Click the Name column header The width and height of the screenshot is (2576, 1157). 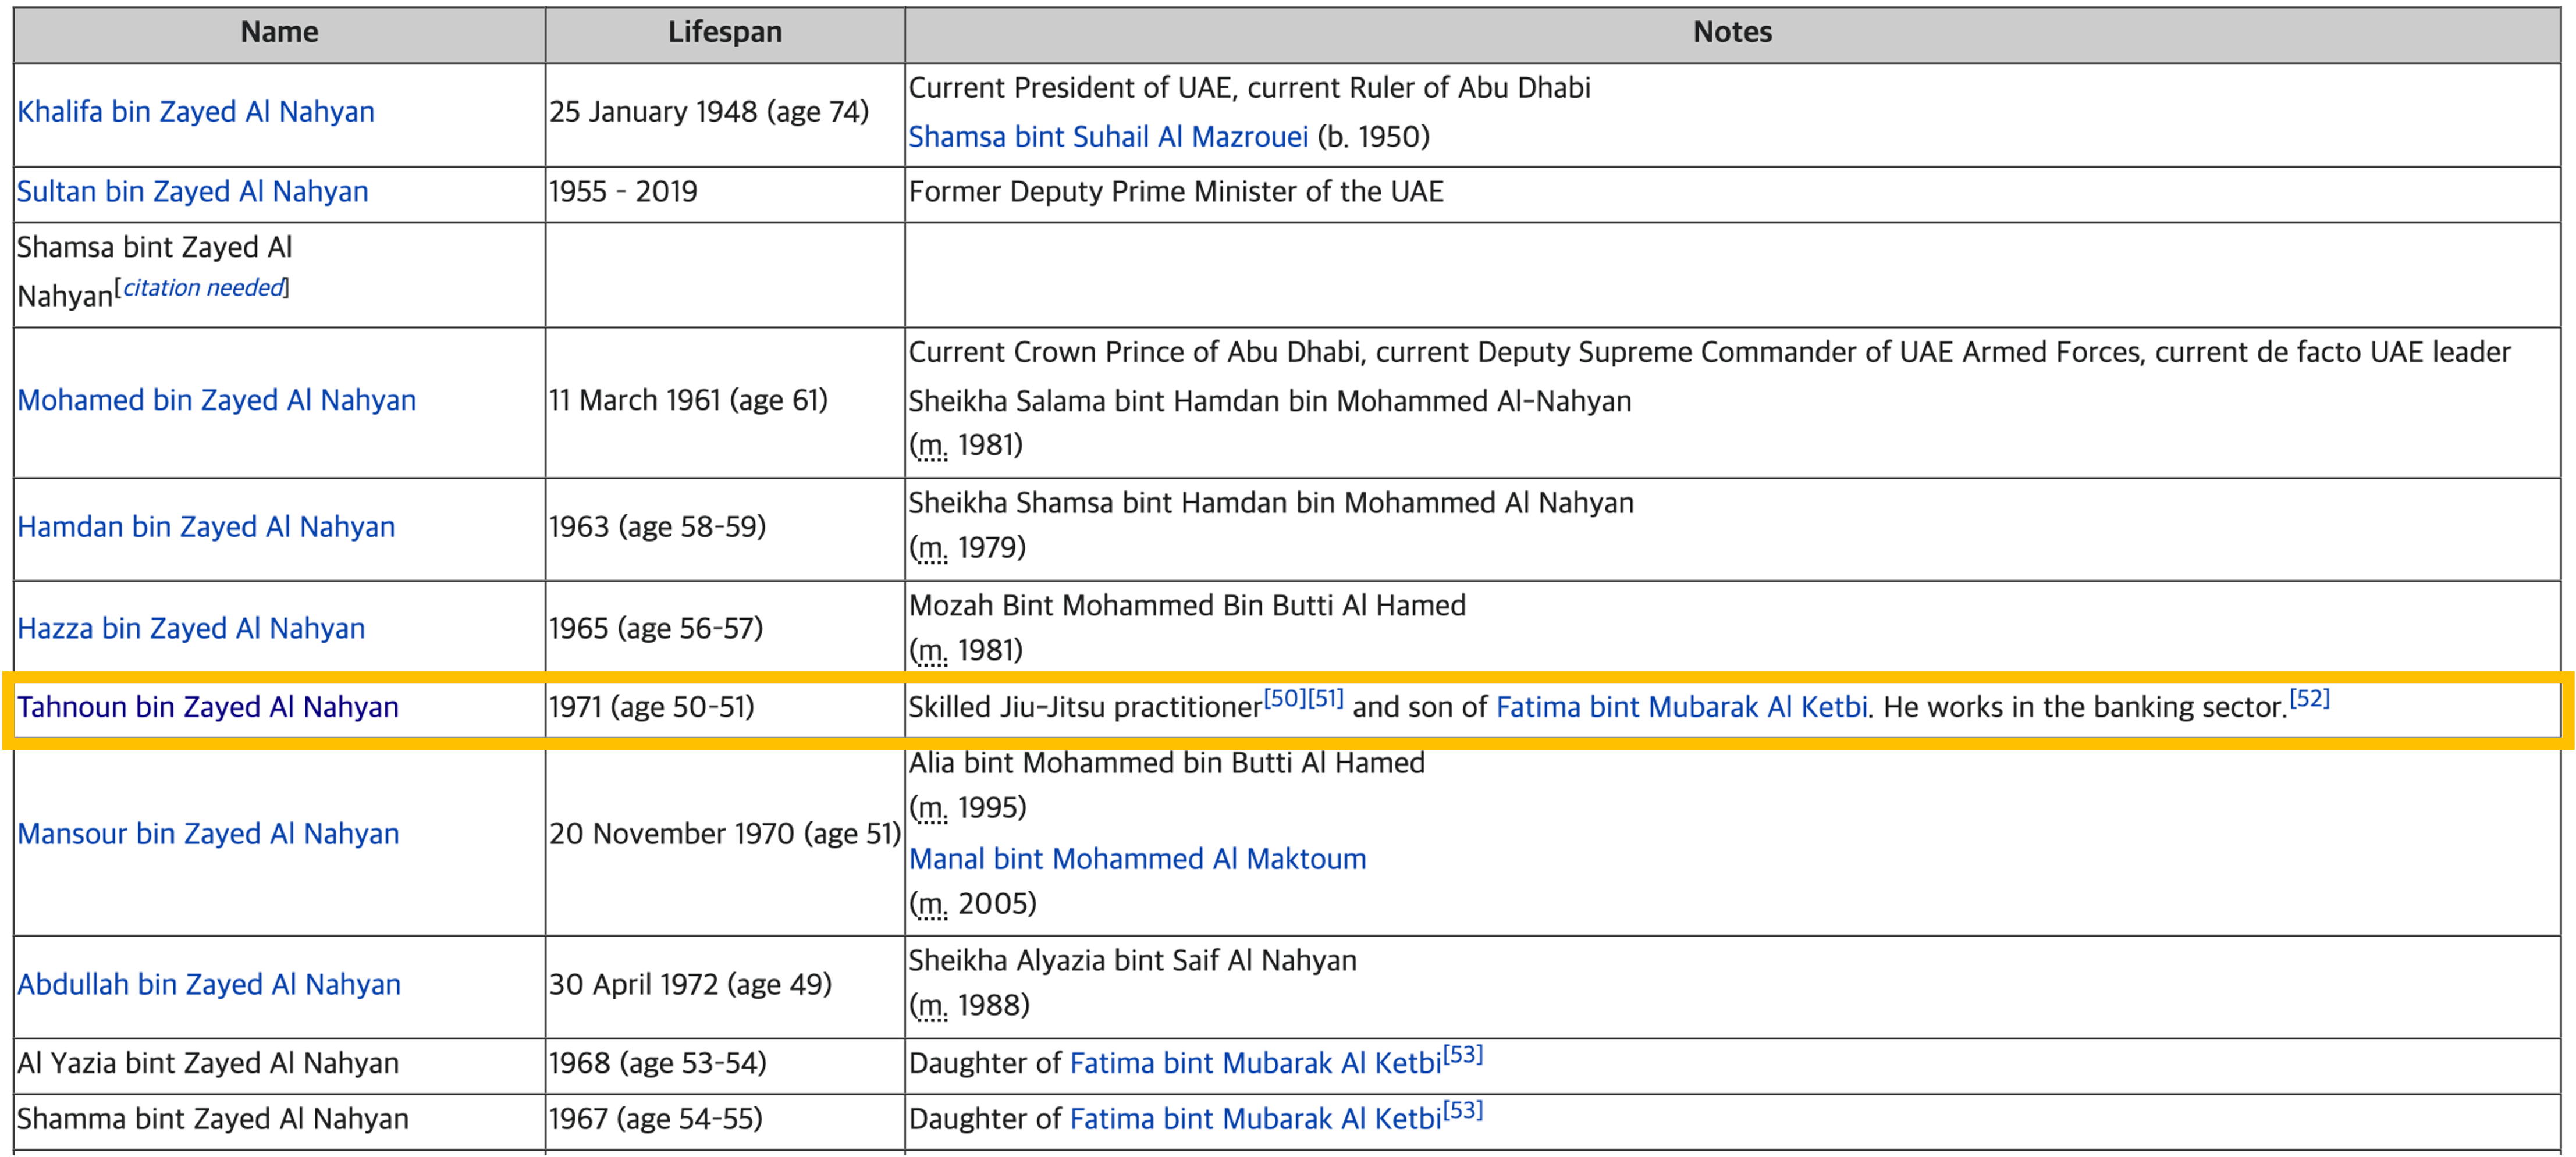[279, 32]
